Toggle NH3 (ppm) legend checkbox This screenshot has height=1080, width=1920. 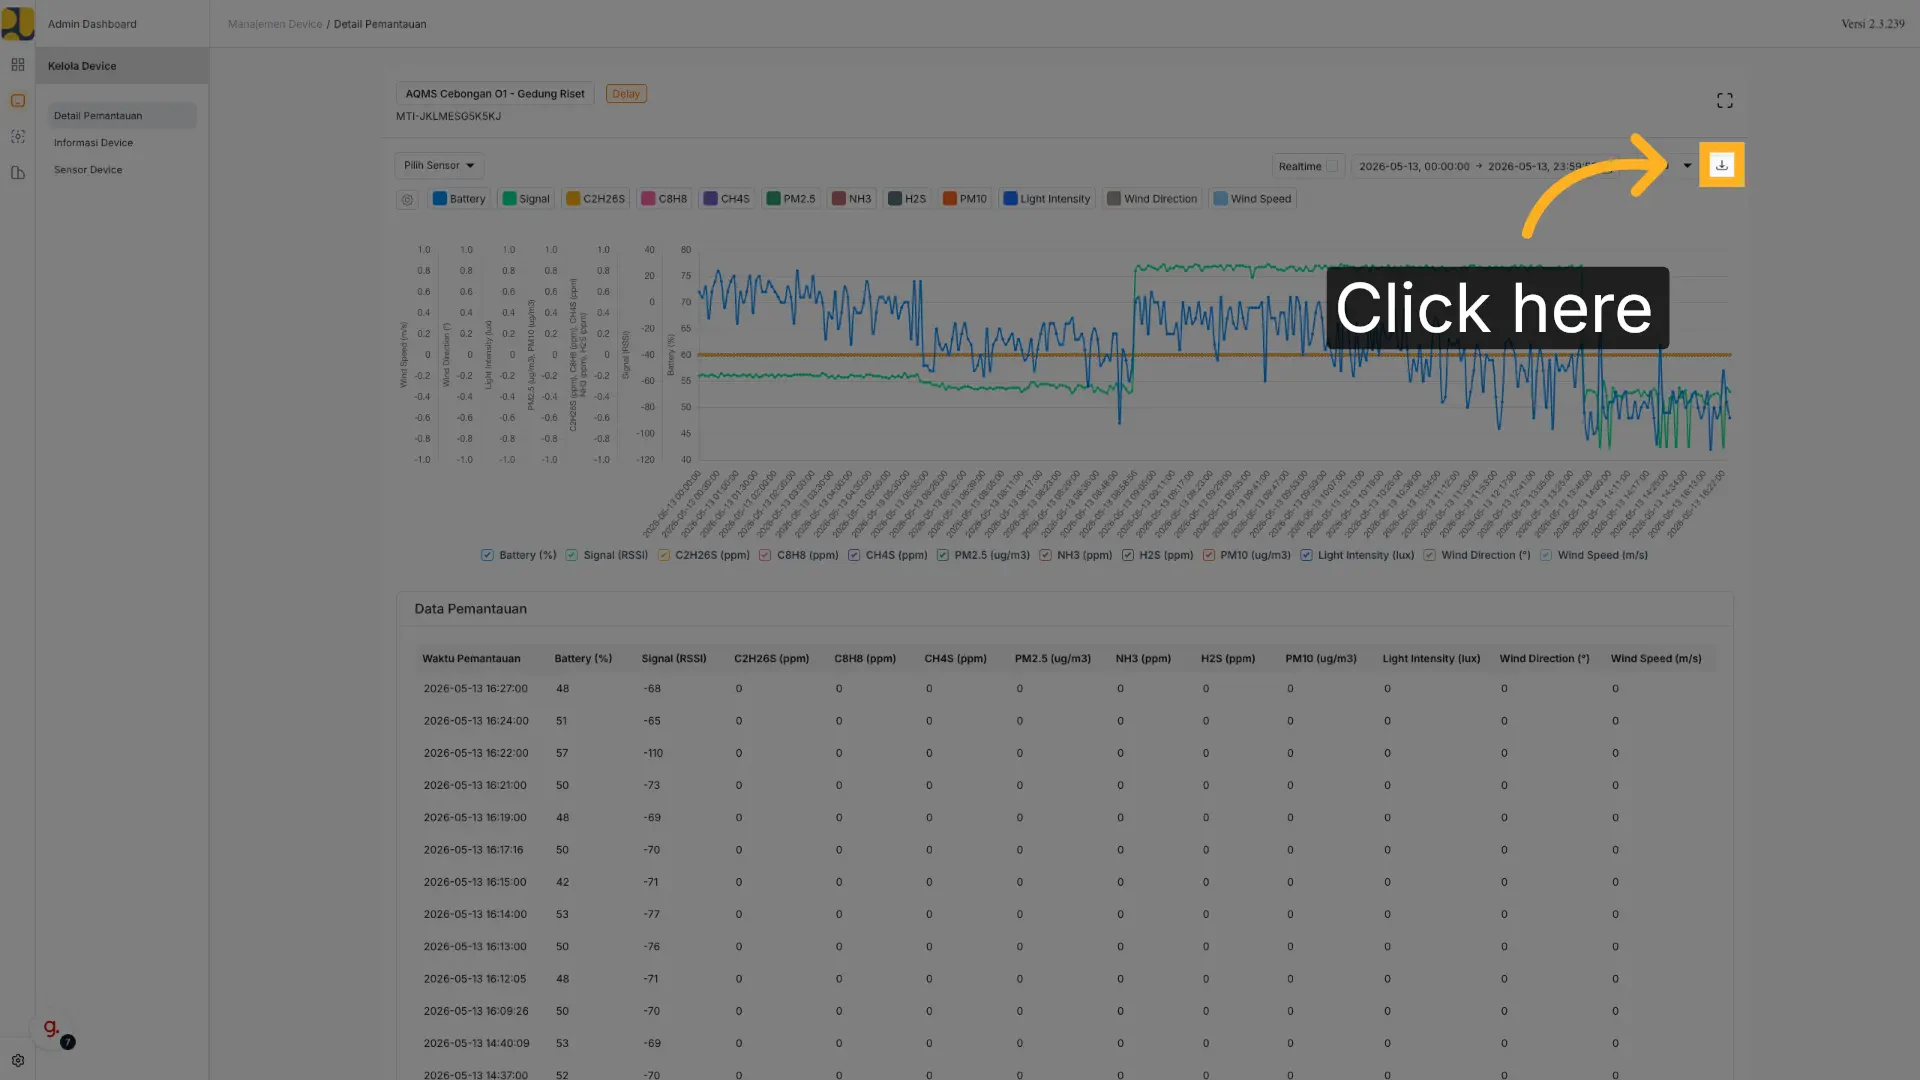point(1045,555)
